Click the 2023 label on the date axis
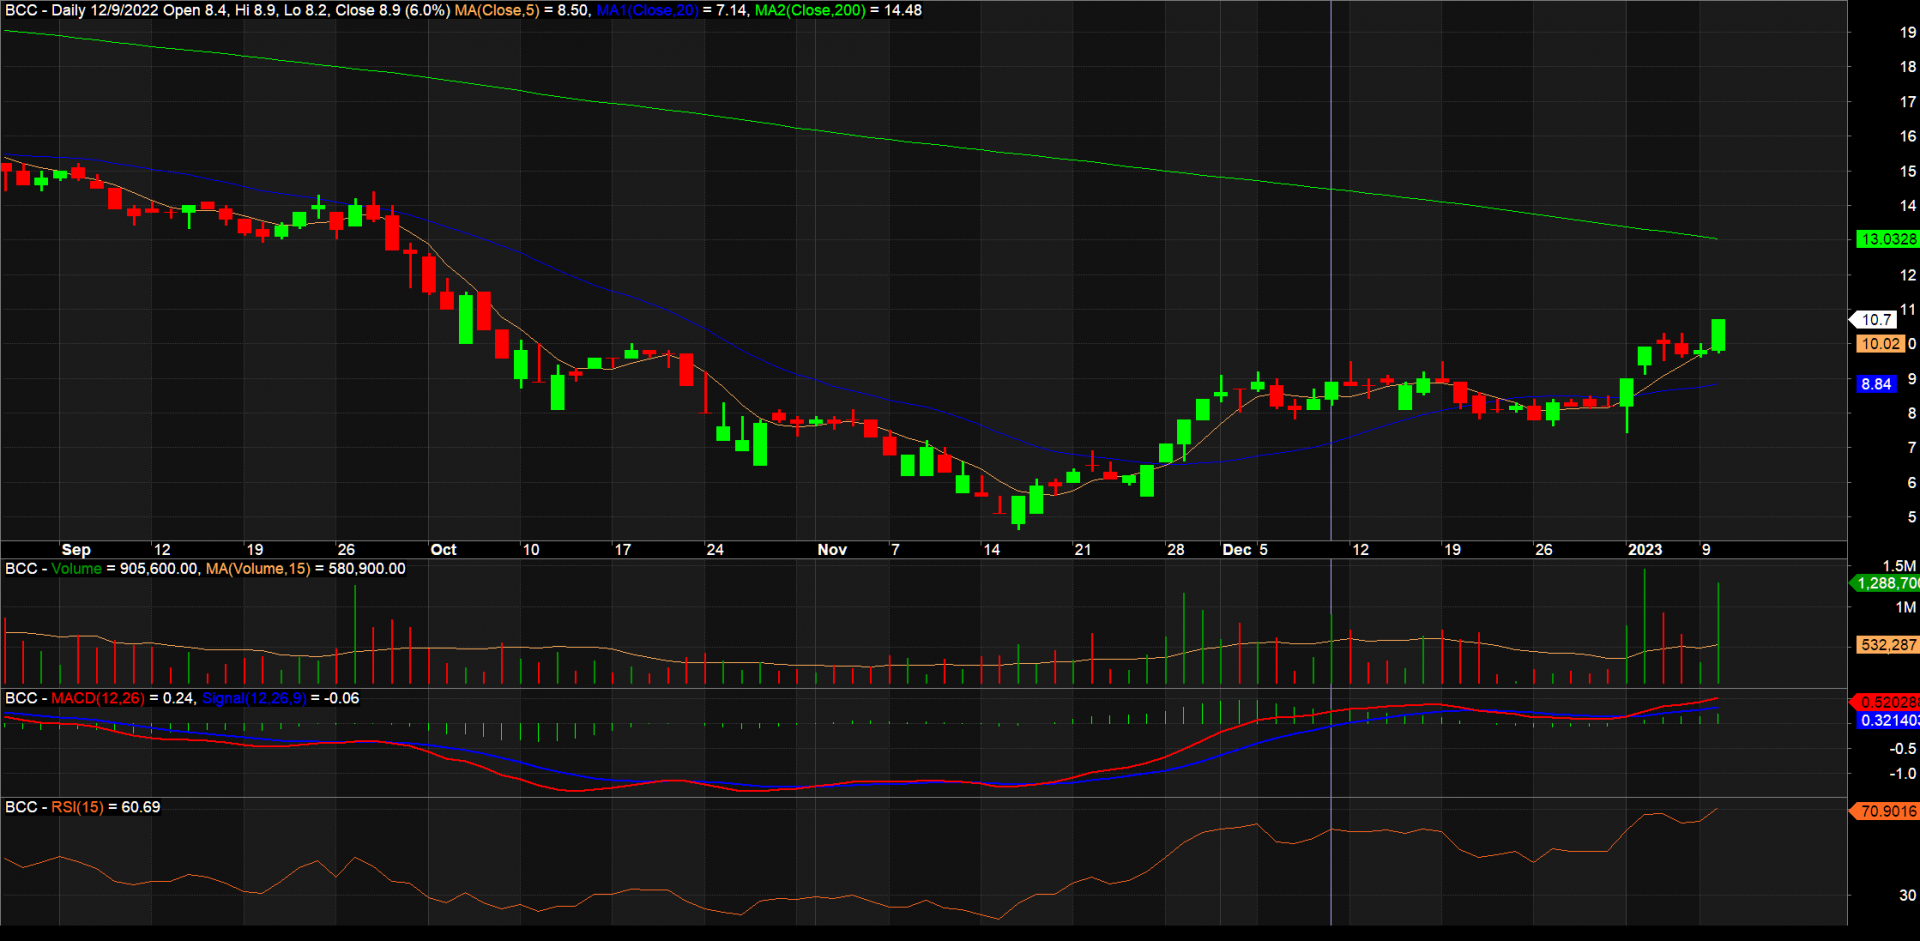Image resolution: width=1920 pixels, height=941 pixels. tap(1644, 550)
